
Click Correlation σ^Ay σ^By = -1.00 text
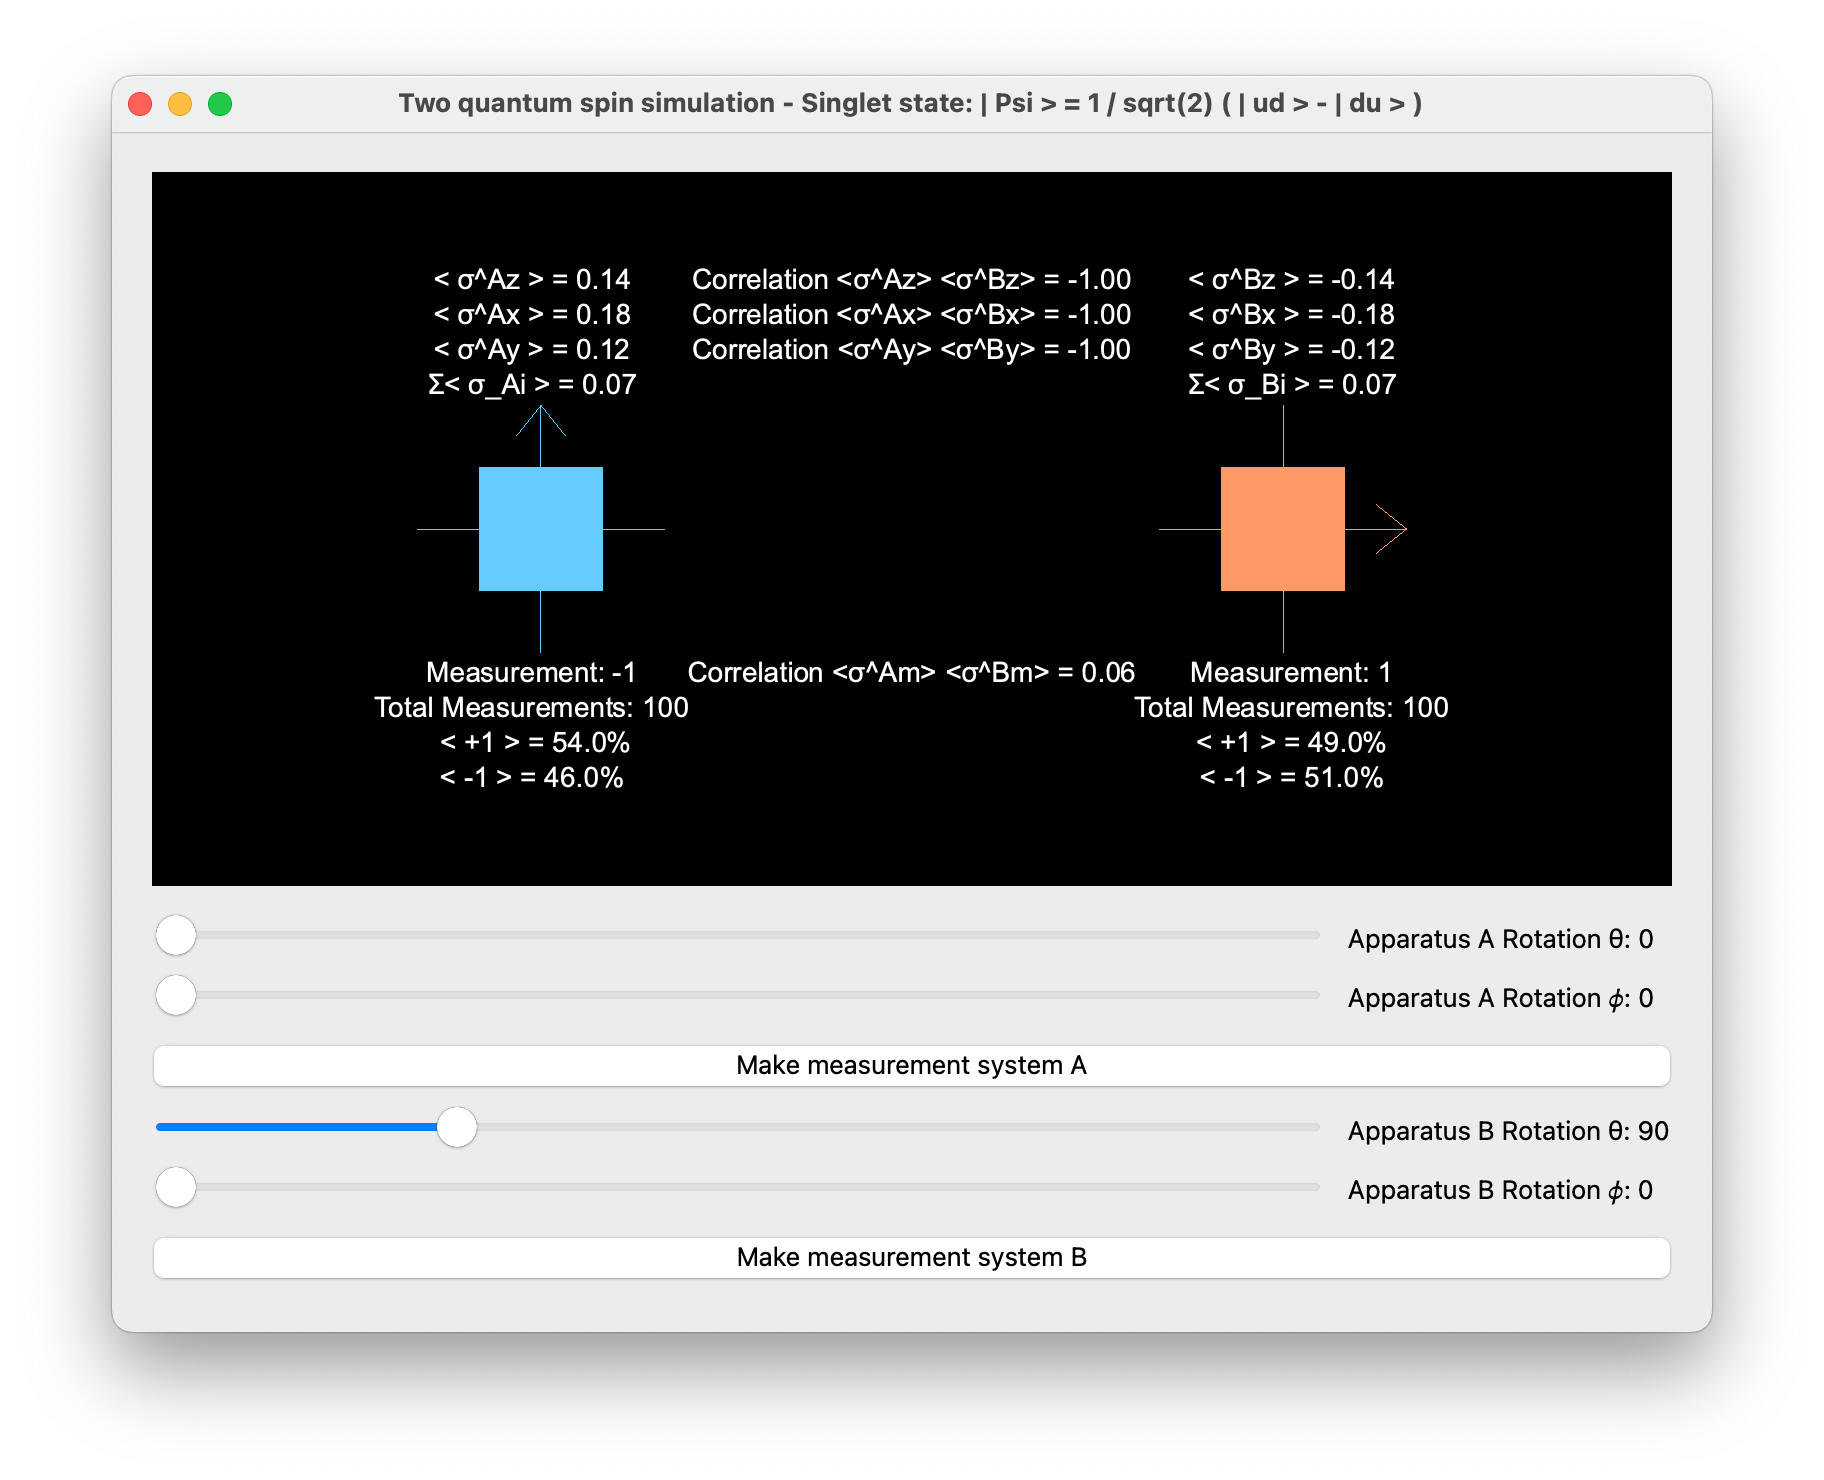pos(911,349)
